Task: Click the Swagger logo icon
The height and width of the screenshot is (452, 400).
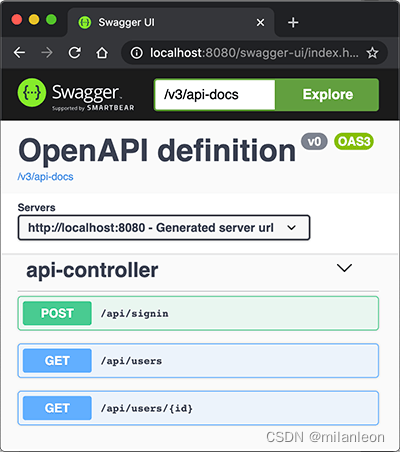Action: pyautogui.click(x=32, y=93)
